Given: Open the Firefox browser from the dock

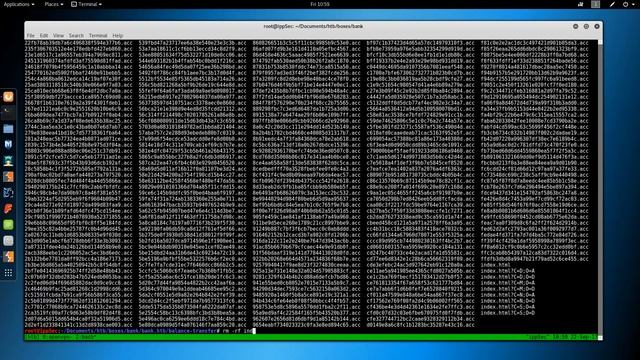Looking at the screenshot, I should point(8,97).
